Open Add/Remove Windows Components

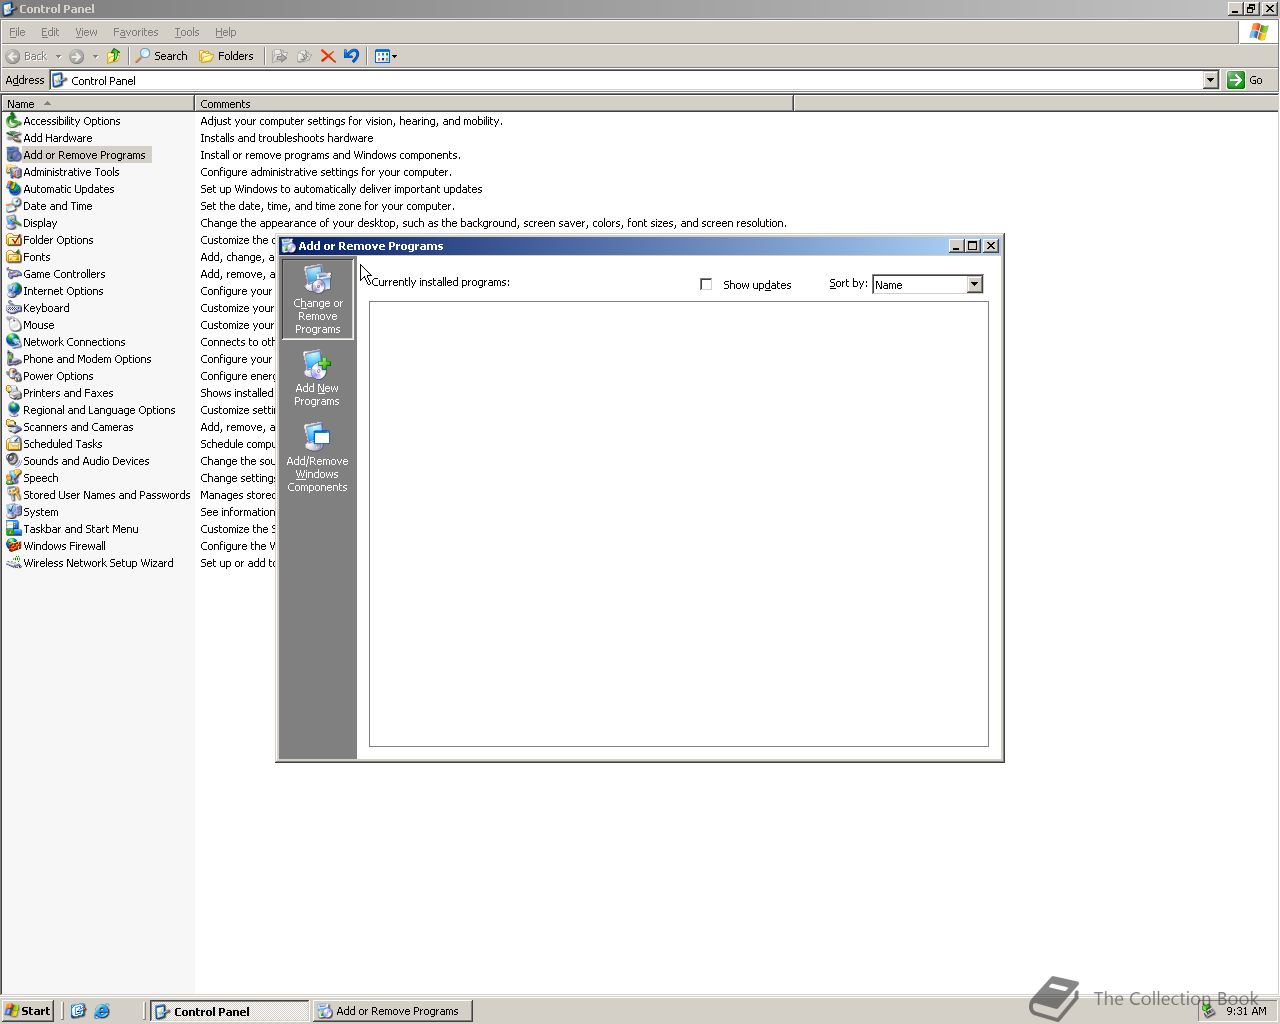point(317,457)
